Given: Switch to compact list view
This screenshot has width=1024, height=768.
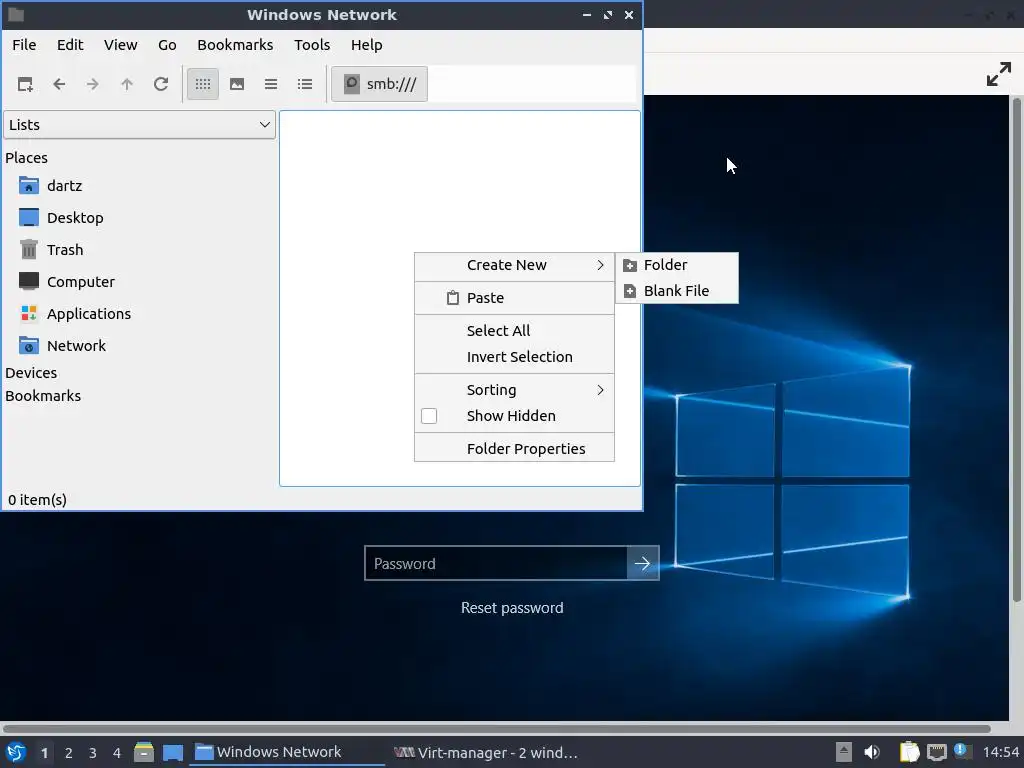Looking at the screenshot, I should click(271, 84).
